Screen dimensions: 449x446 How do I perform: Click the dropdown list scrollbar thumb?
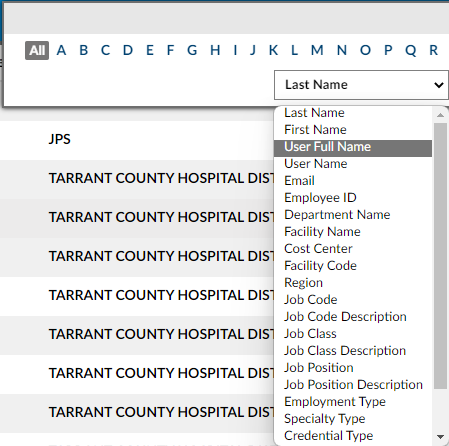coord(440,256)
